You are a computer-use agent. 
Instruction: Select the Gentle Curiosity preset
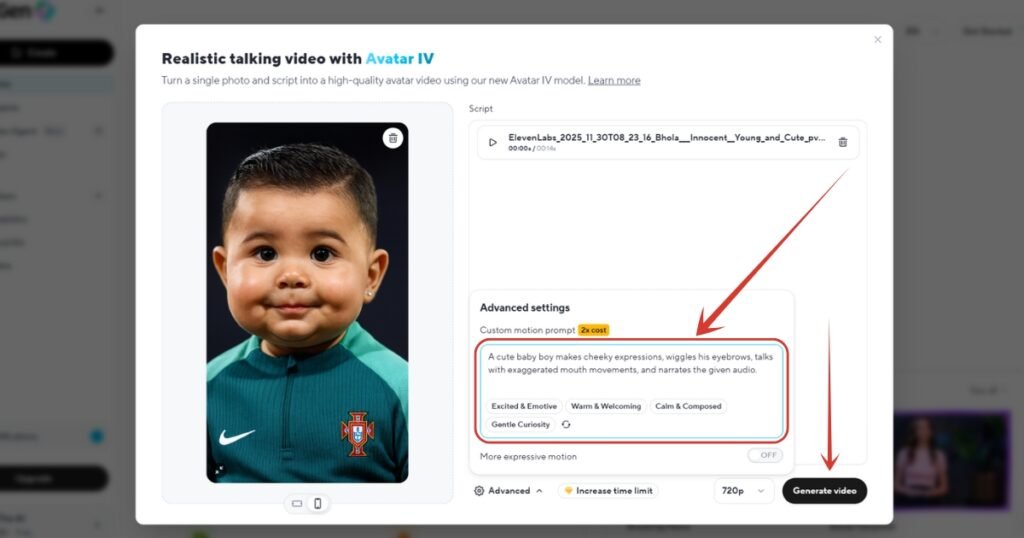pyautogui.click(x=520, y=425)
